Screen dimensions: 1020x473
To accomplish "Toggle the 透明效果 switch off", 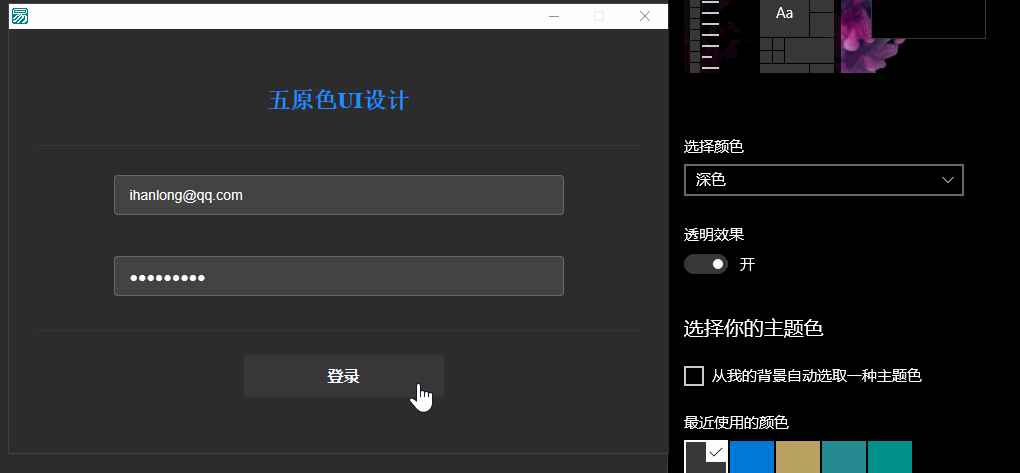I will pos(706,264).
